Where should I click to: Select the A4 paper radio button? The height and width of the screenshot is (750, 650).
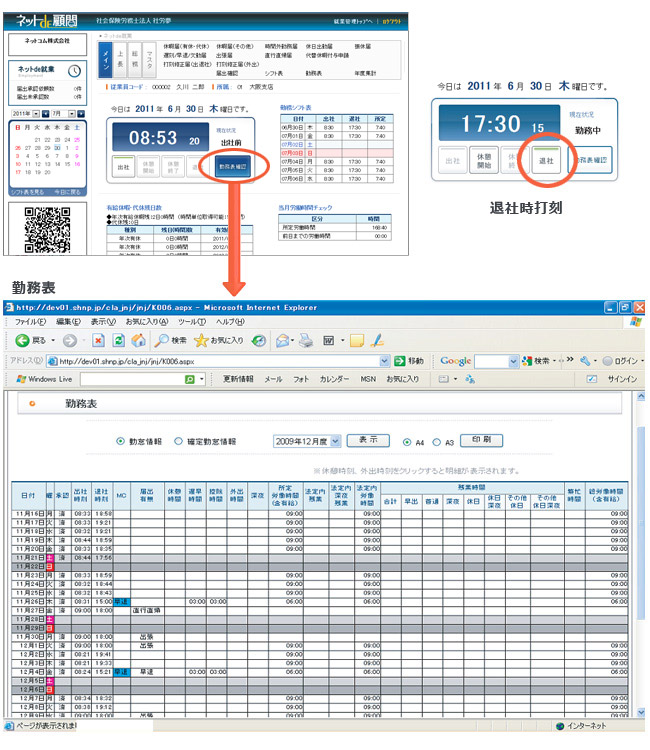click(x=407, y=442)
